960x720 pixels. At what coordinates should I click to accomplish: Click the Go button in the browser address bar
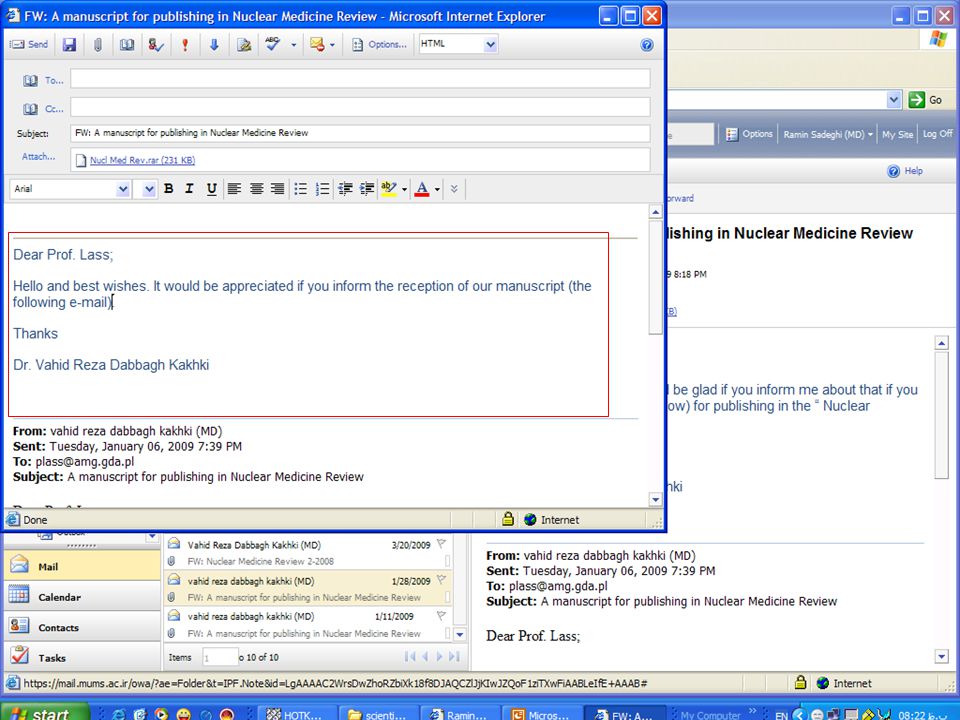925,99
